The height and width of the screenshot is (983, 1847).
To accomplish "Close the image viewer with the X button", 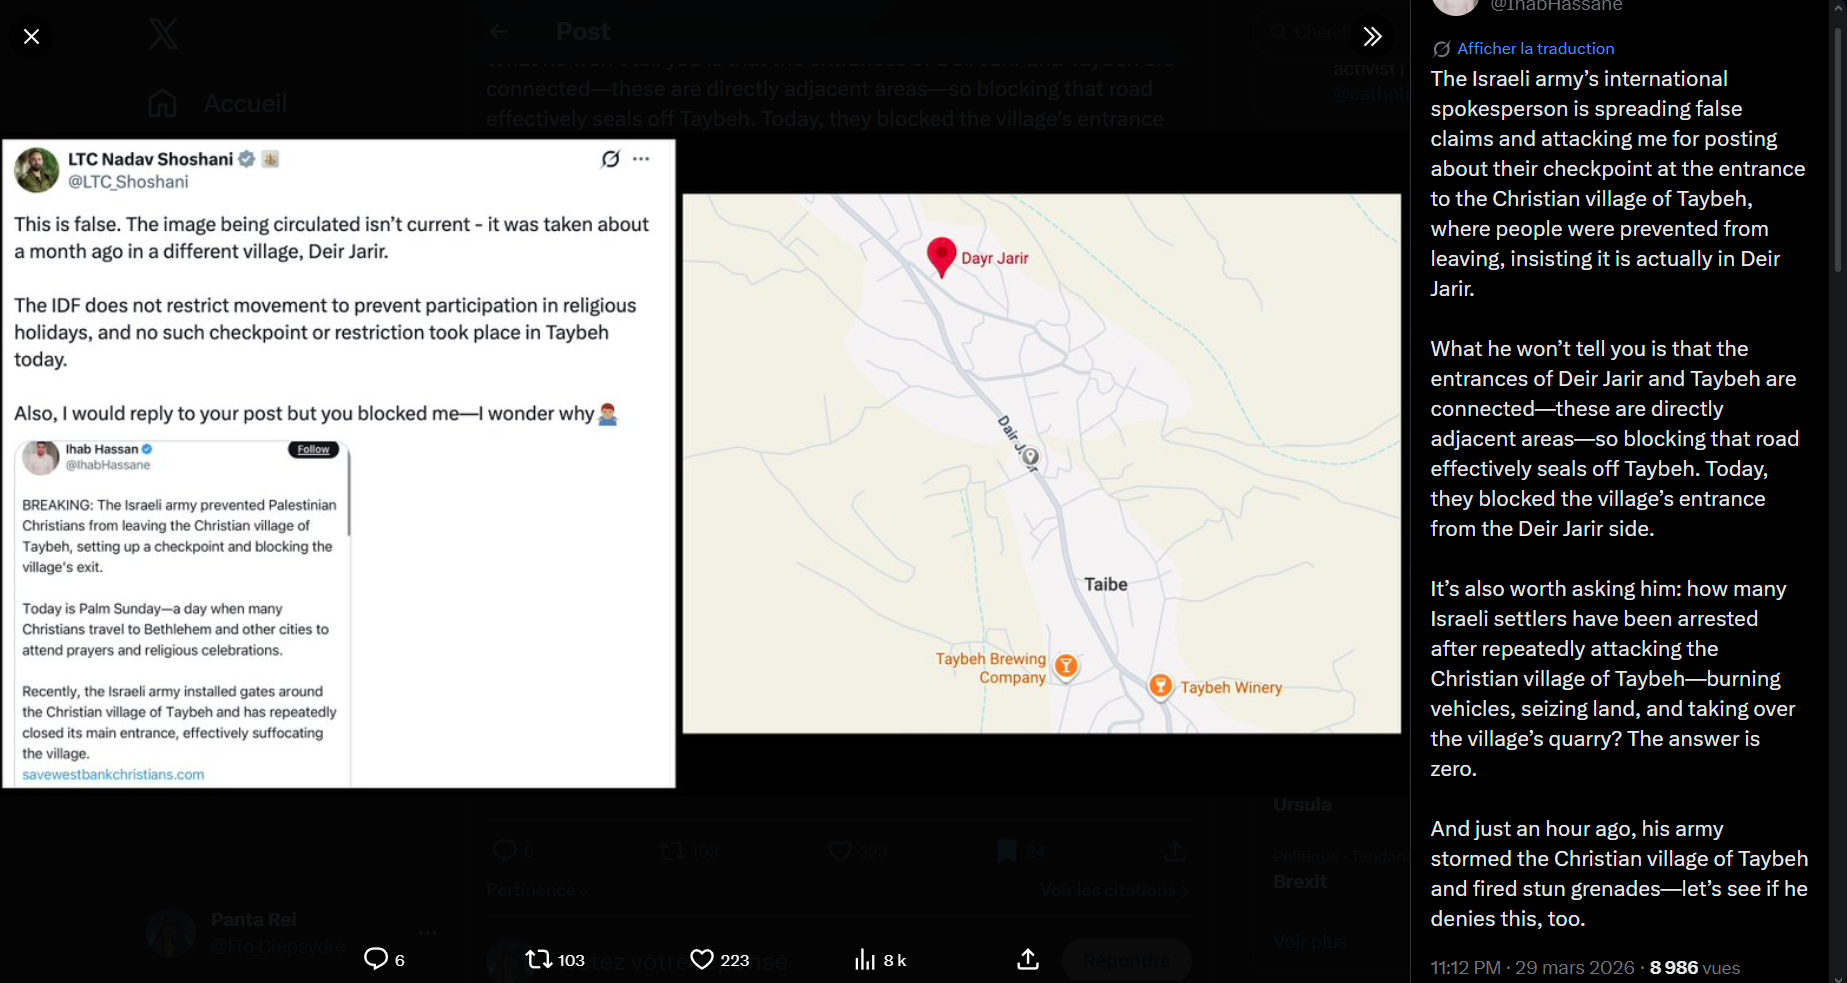I will pyautogui.click(x=32, y=37).
